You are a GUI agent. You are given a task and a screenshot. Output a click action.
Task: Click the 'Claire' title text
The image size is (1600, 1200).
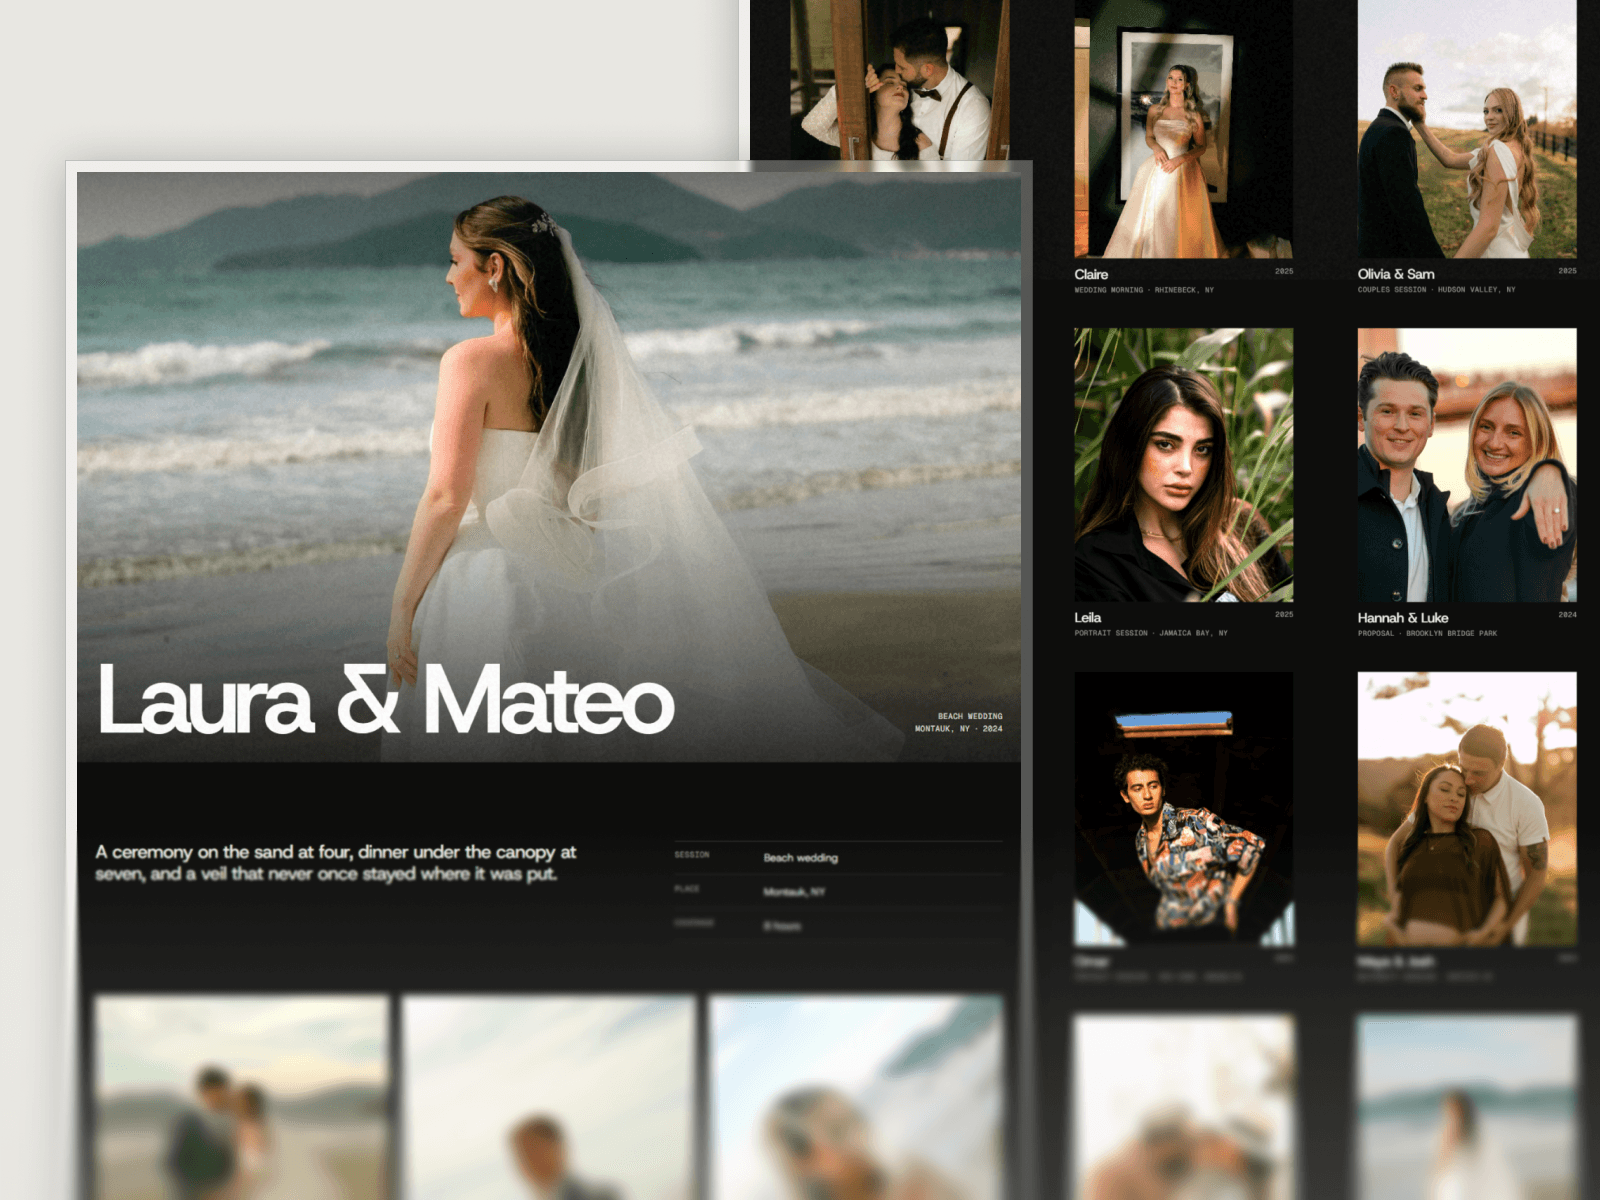coord(1091,274)
